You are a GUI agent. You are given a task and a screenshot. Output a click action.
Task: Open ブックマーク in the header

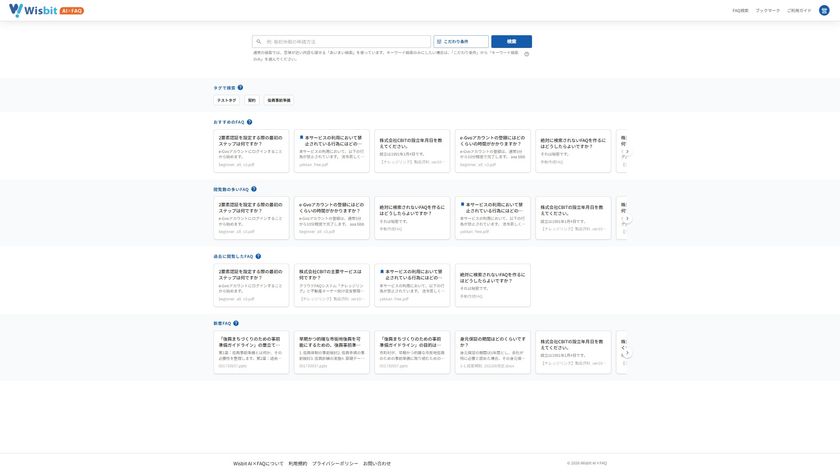(x=768, y=11)
